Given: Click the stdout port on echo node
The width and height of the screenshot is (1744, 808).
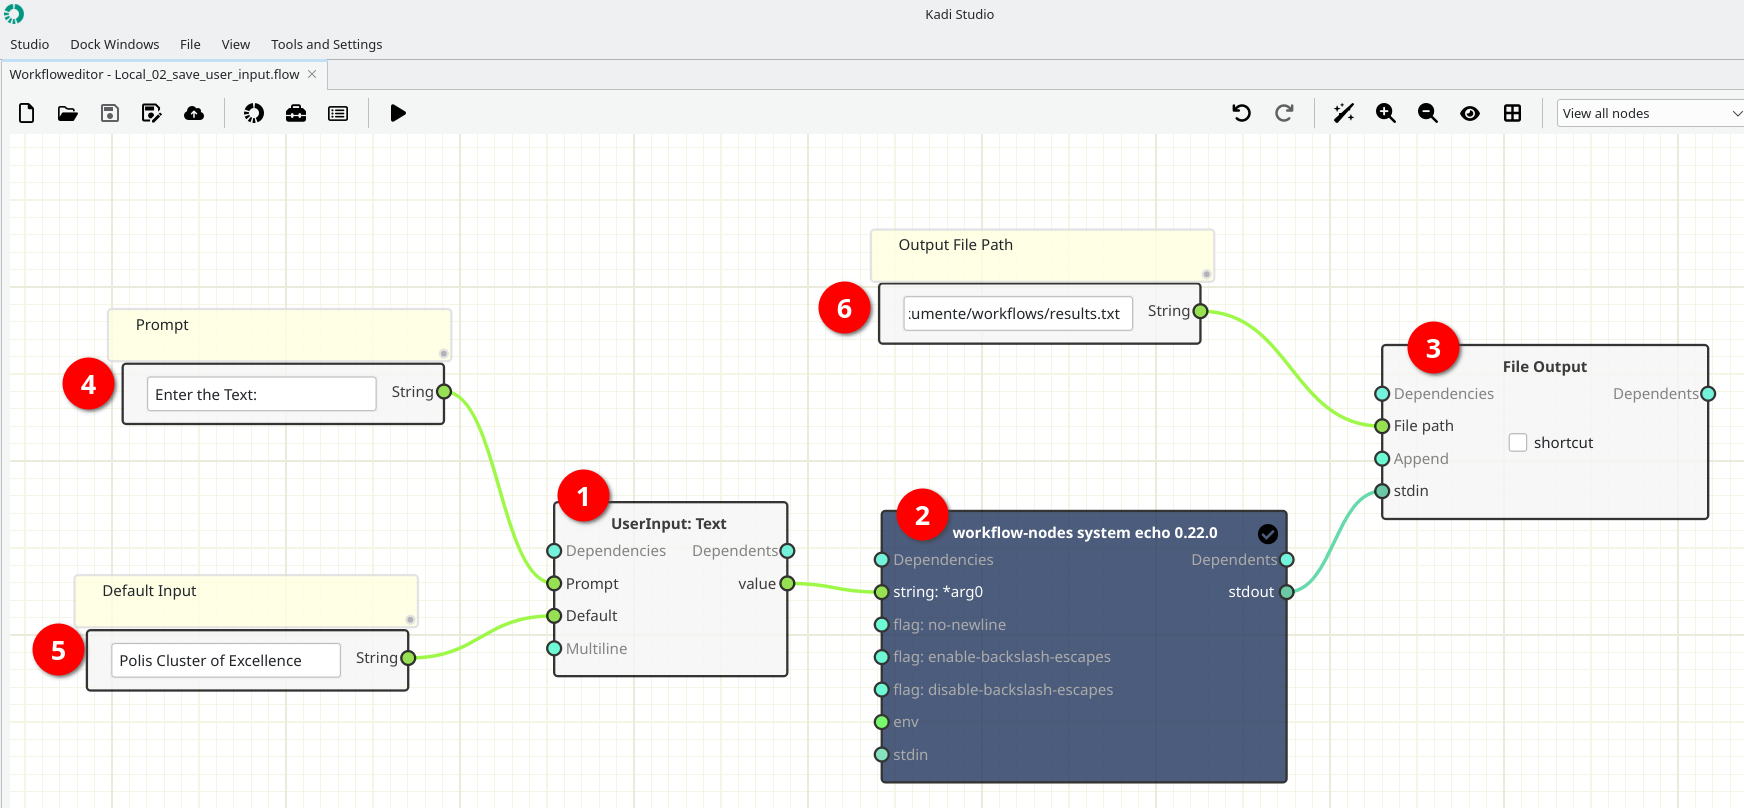Looking at the screenshot, I should 1287,592.
